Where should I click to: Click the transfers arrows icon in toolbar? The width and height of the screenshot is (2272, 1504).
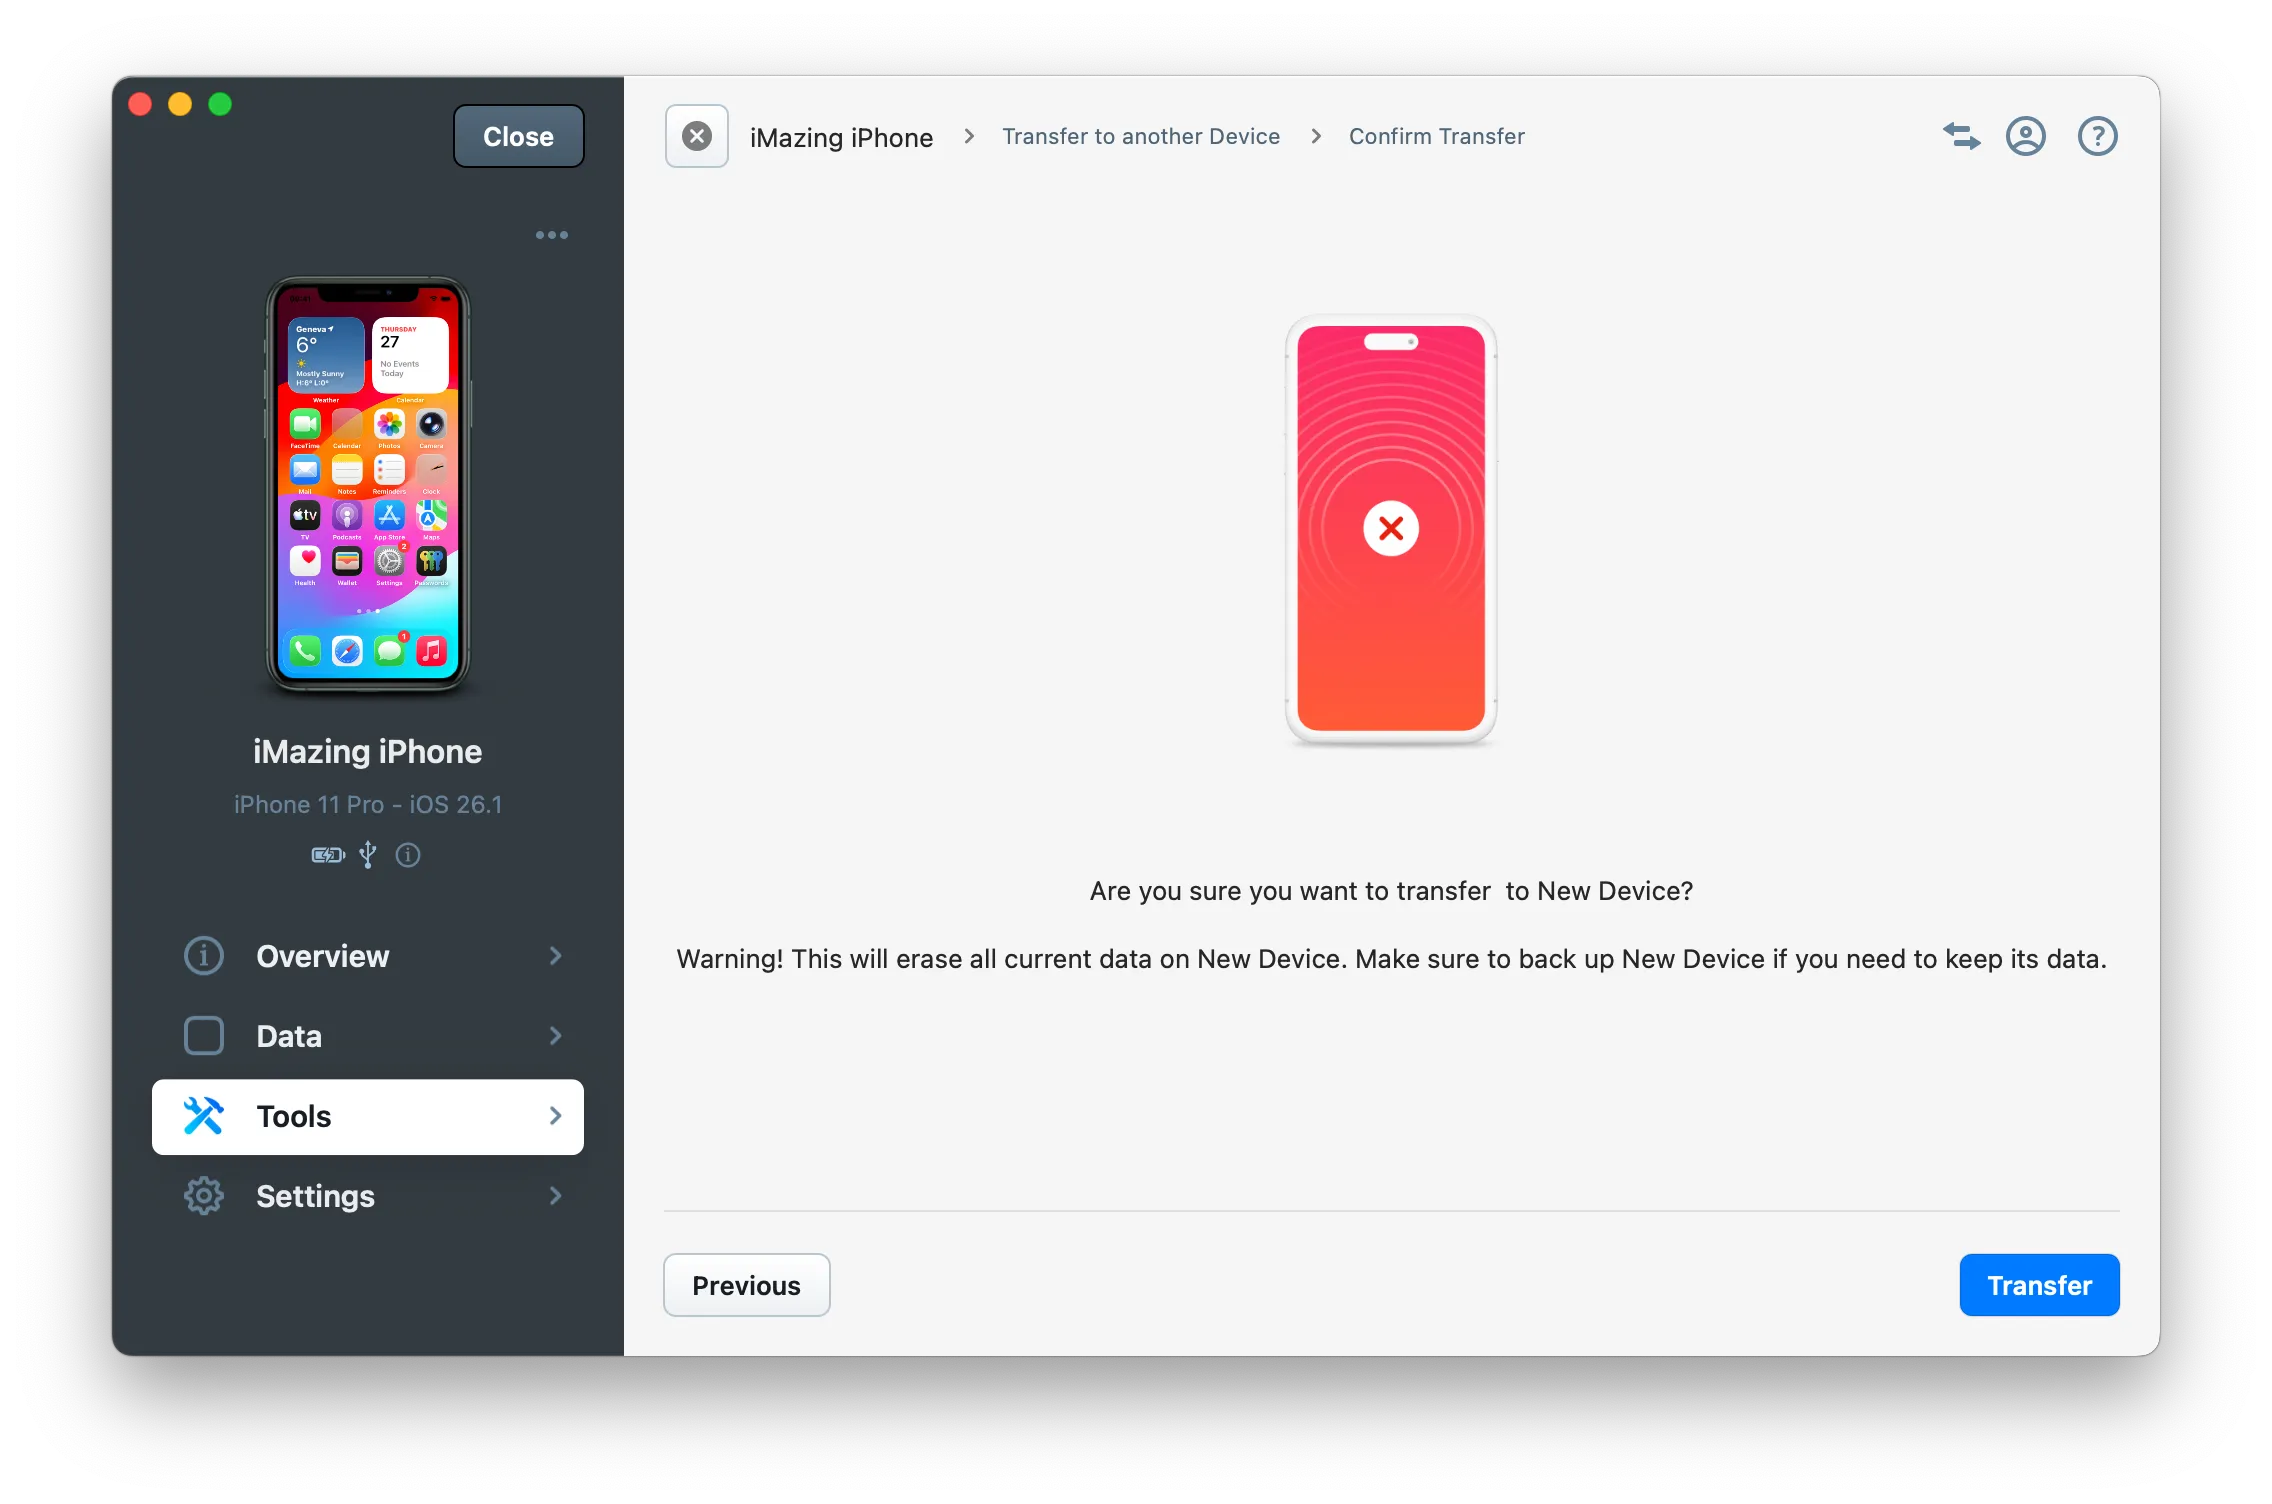1961,136
